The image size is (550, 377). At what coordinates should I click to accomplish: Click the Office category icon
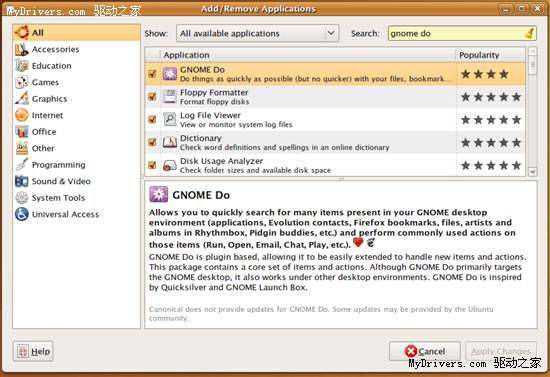(x=21, y=132)
